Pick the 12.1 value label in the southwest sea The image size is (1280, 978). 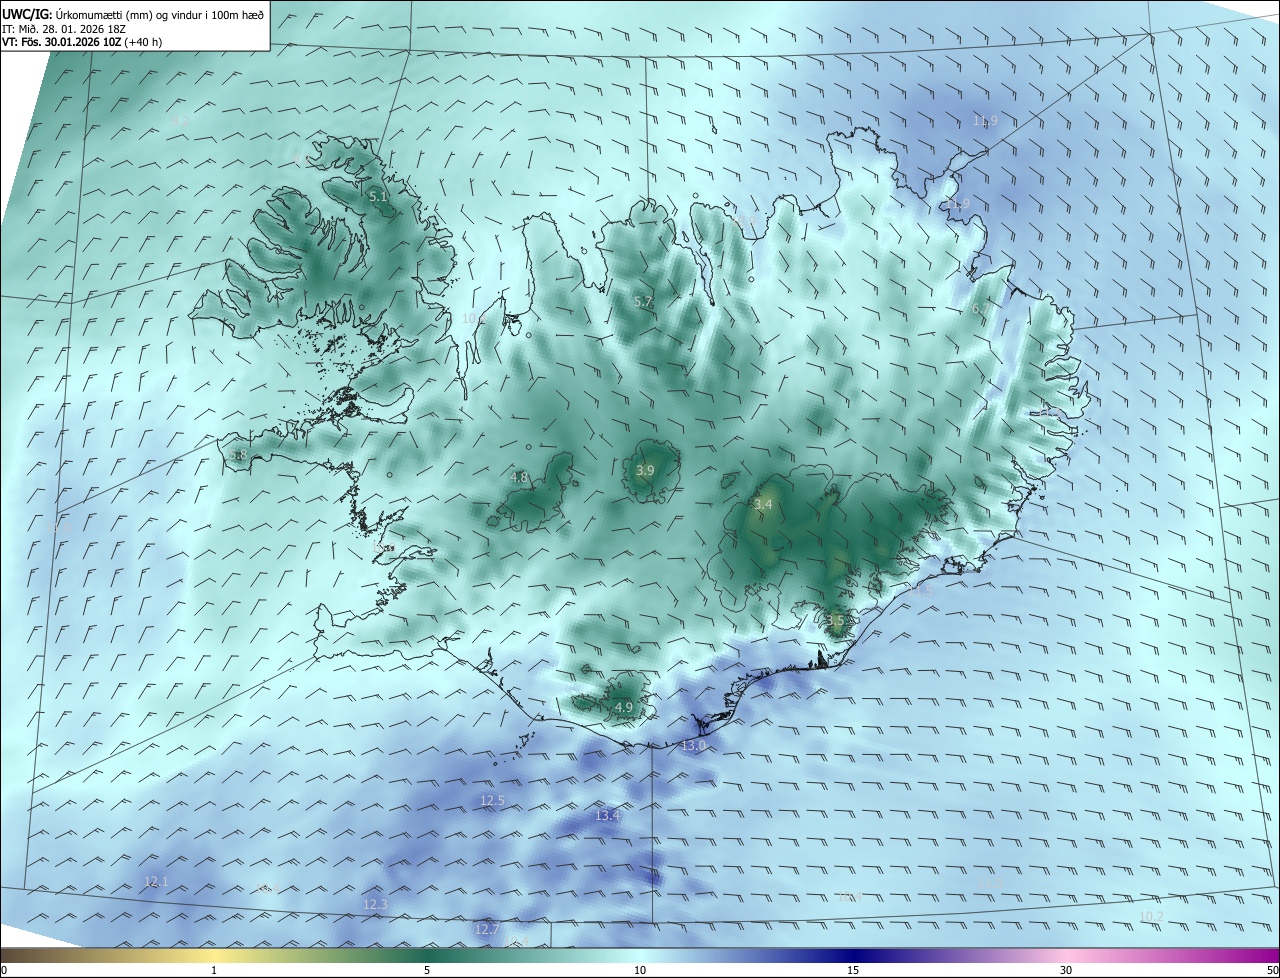coord(156,882)
